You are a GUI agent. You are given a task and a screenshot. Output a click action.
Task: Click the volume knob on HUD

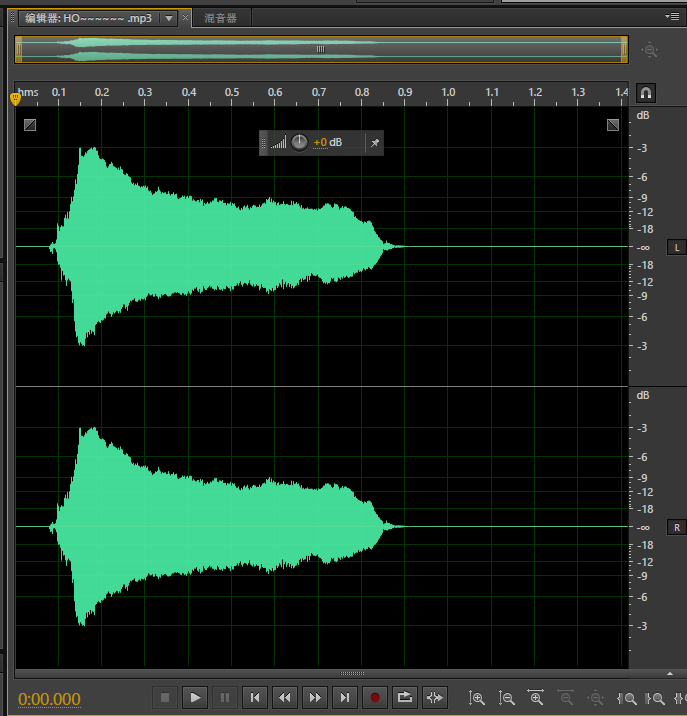point(299,143)
